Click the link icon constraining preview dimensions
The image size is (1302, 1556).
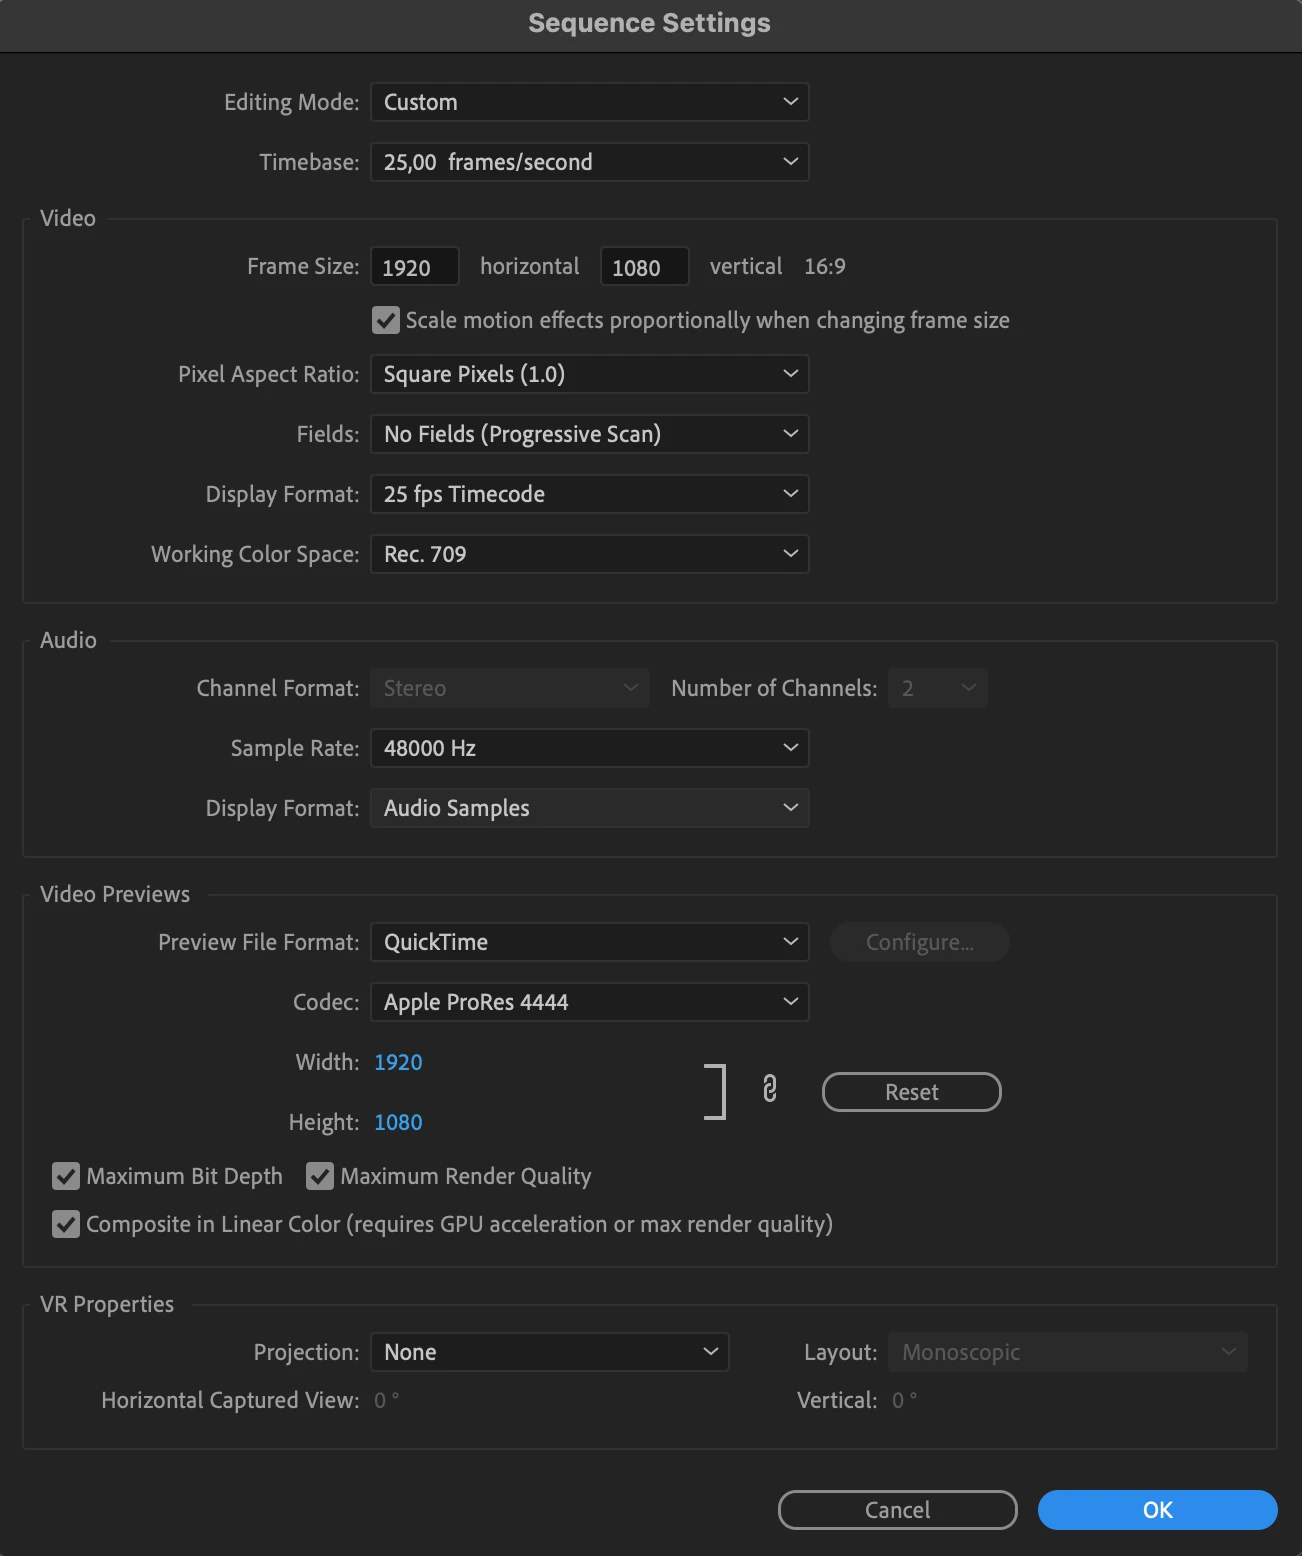pos(769,1089)
